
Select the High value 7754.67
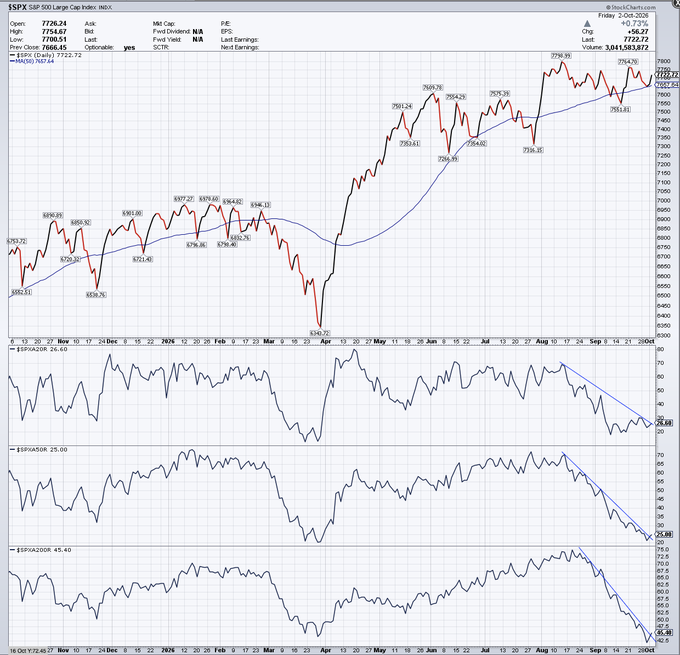(54, 32)
